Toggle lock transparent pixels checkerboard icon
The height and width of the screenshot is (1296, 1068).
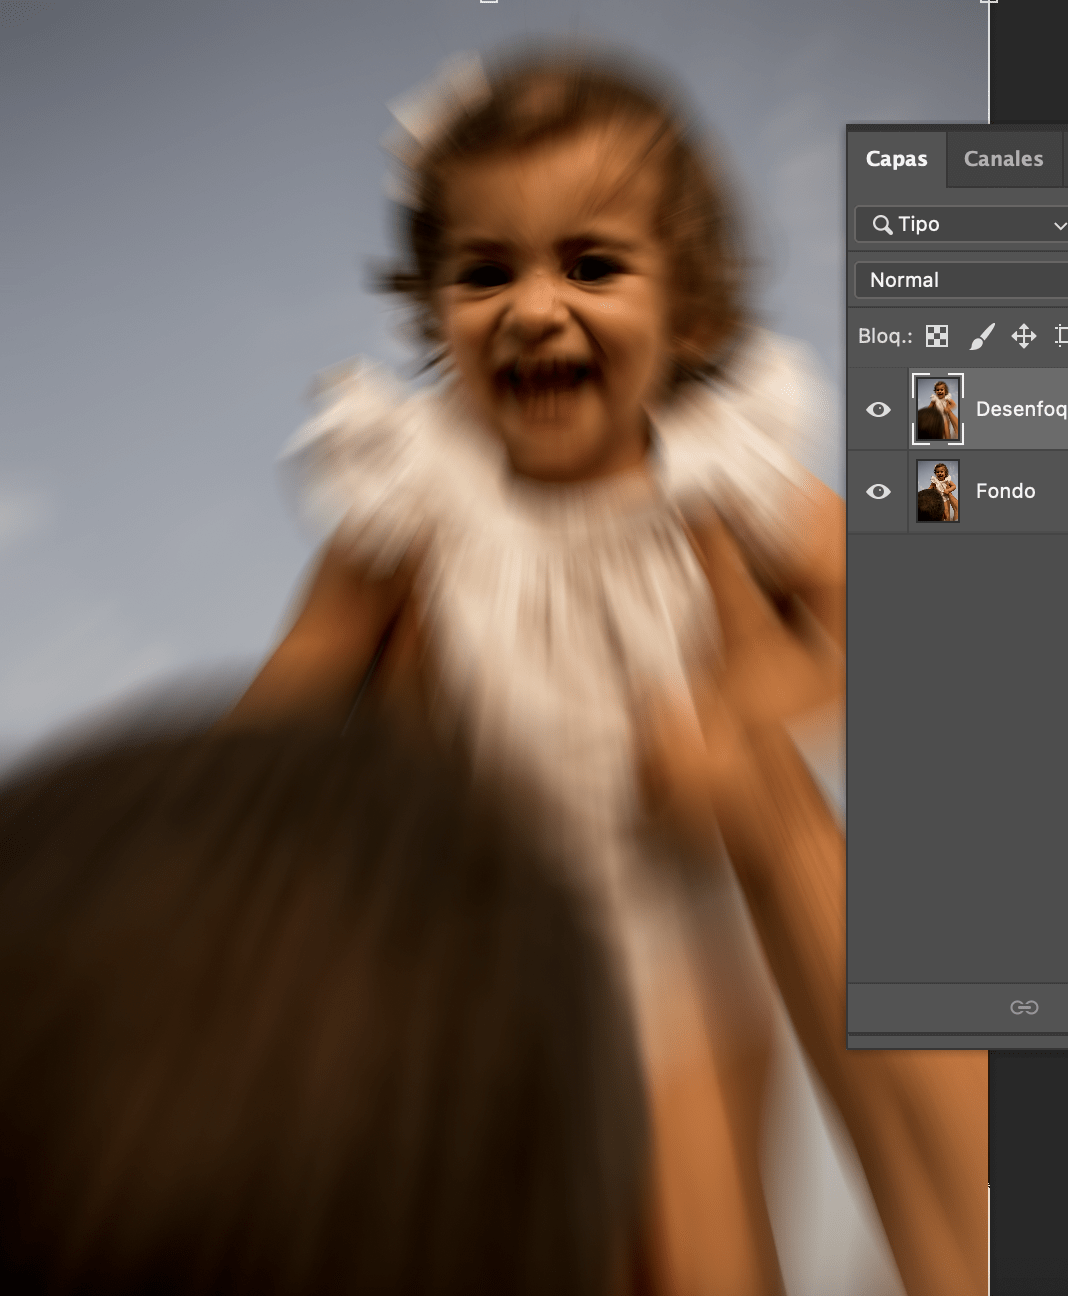pyautogui.click(x=937, y=336)
